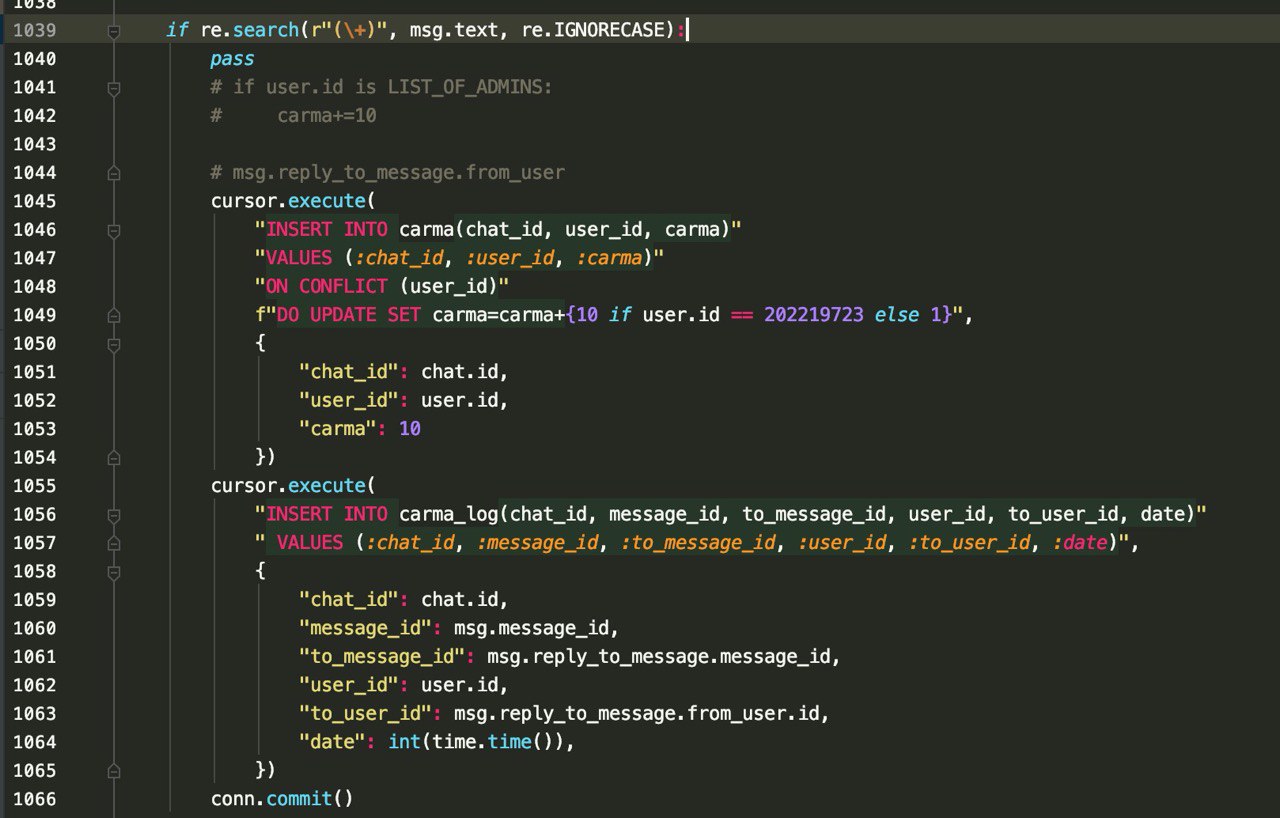Select line number 1066 in the gutter

[34, 799]
